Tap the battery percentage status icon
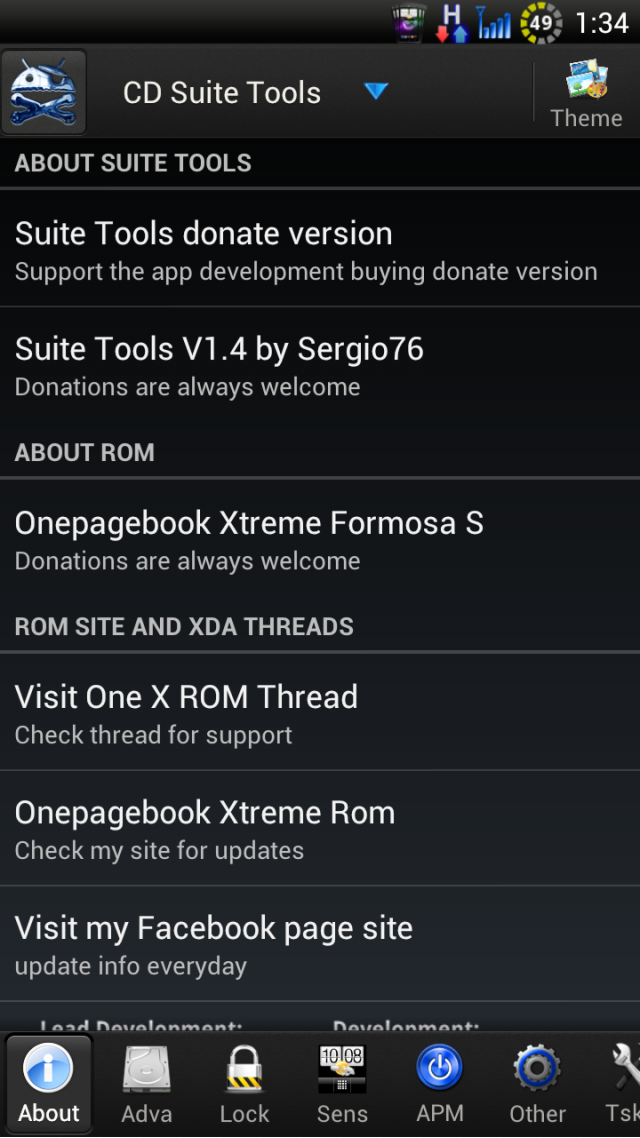Viewport: 640px width, 1138px height. pyautogui.click(x=541, y=22)
